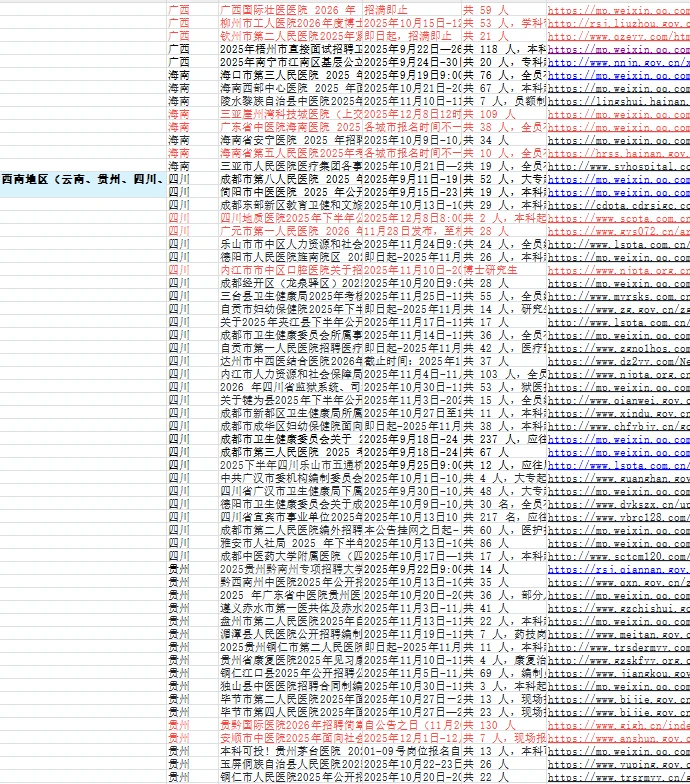Click the 三亚崖州湾科技城医院 cell
690x784 pixels.
291,114
